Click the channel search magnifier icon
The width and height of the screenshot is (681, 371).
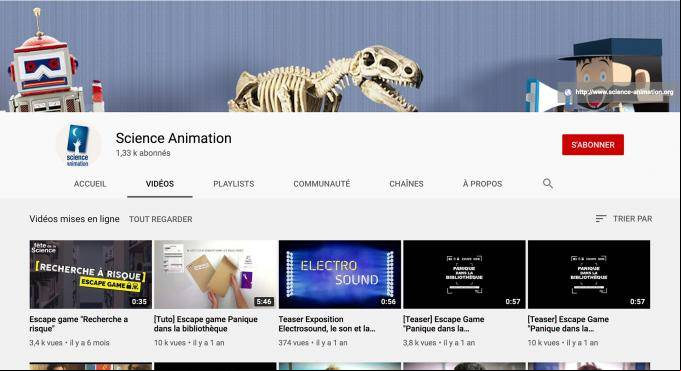point(548,183)
